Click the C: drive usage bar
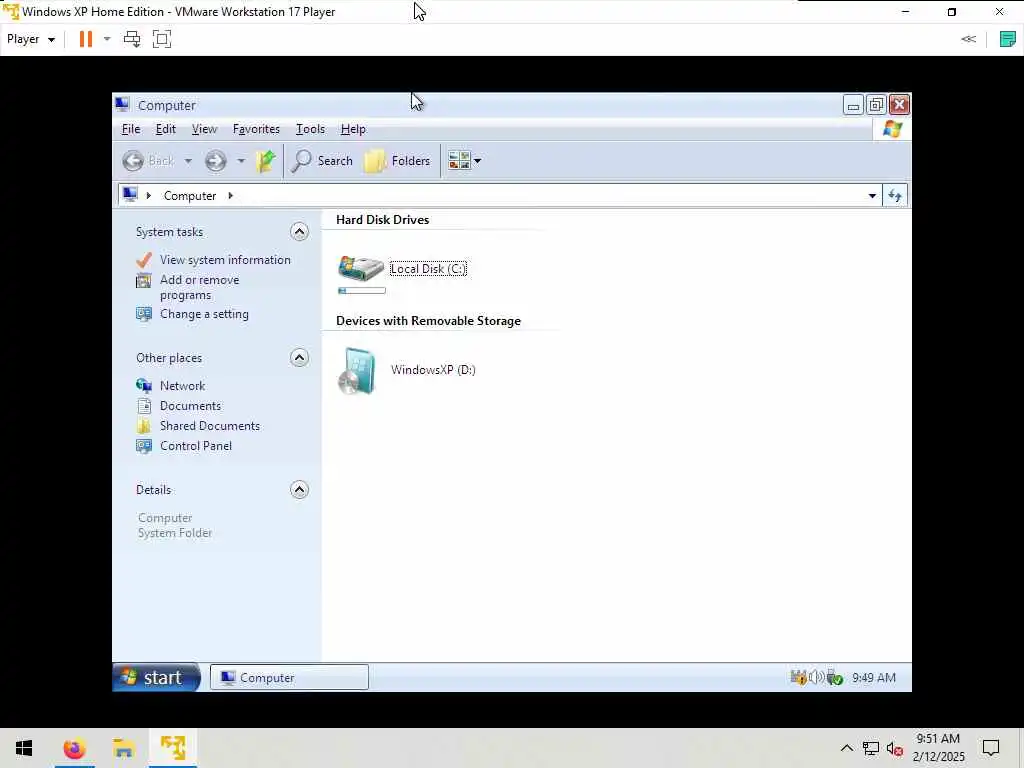 point(362,291)
